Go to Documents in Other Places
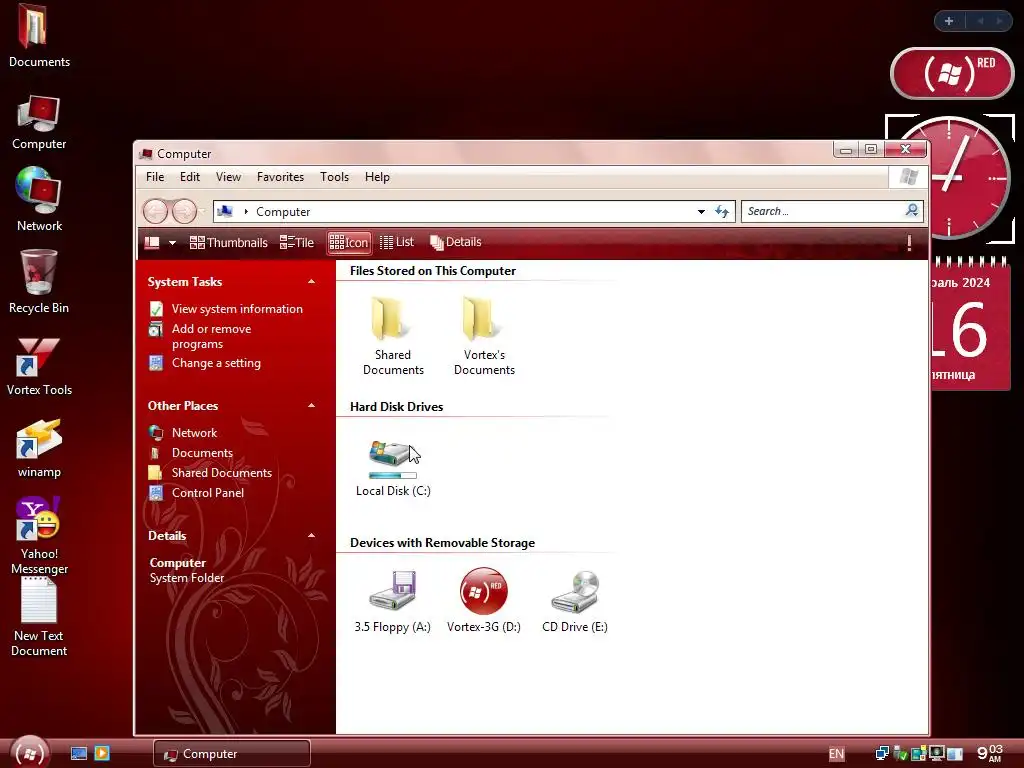 pyautogui.click(x=202, y=453)
